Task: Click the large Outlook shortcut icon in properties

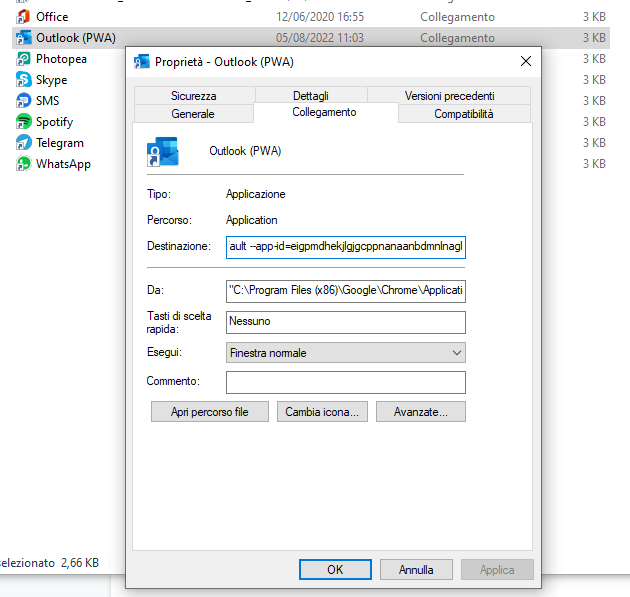Action: (x=163, y=151)
